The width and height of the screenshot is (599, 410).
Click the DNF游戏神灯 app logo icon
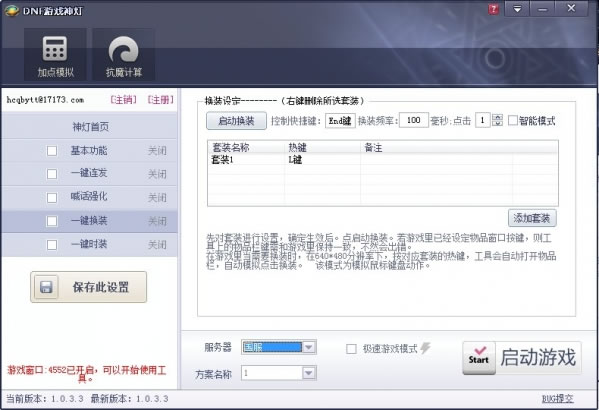12,10
